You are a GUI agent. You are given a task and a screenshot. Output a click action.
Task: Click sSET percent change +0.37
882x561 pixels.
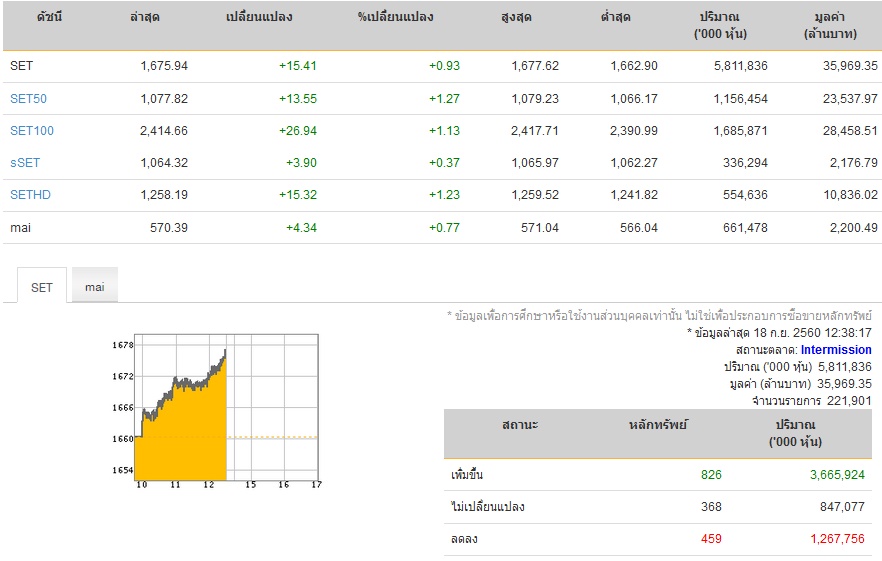[444, 163]
